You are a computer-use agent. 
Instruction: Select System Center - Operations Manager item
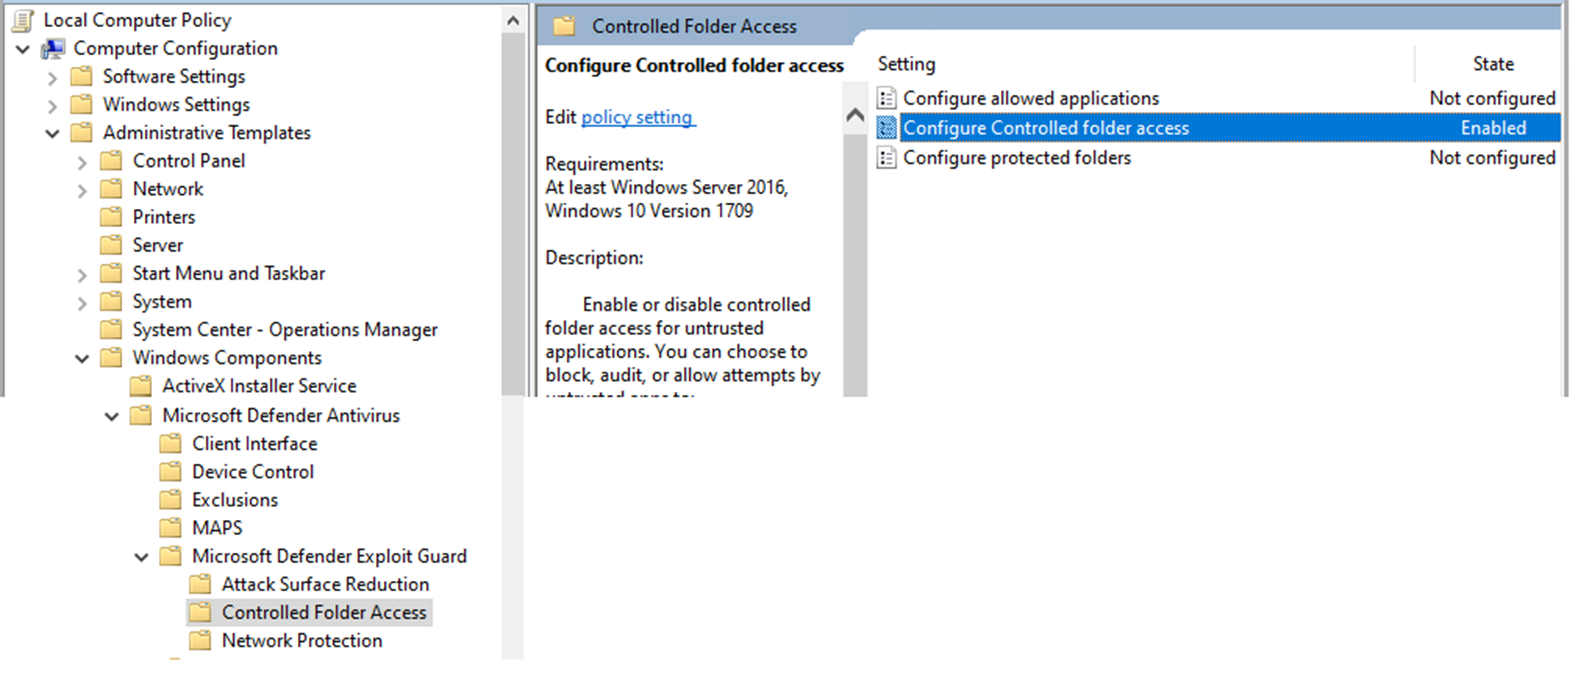click(285, 329)
